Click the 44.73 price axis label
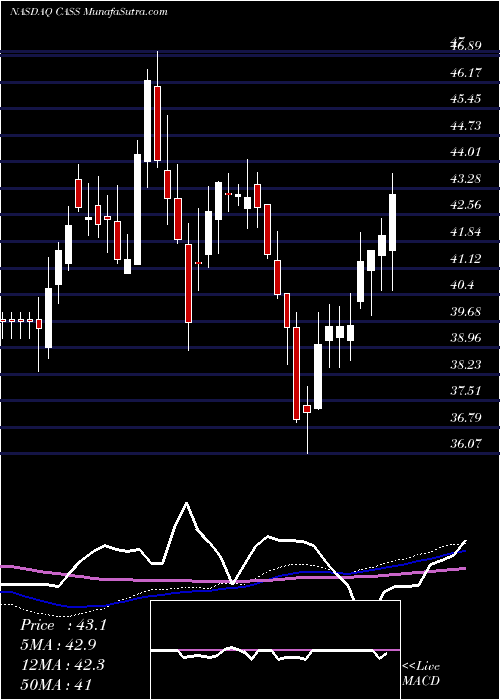500x700 pixels. tap(467, 125)
